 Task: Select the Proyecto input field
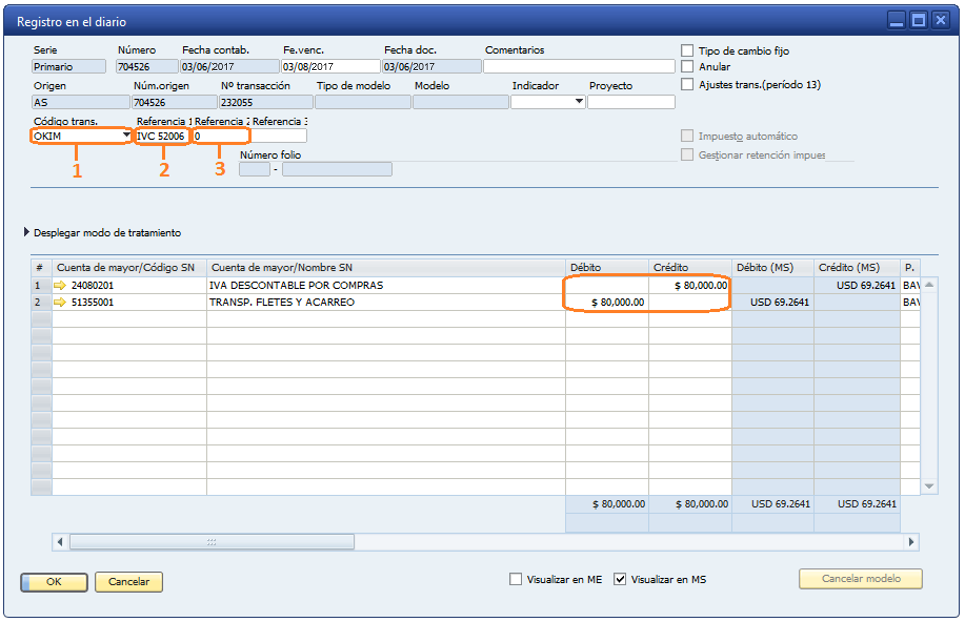pos(631,102)
